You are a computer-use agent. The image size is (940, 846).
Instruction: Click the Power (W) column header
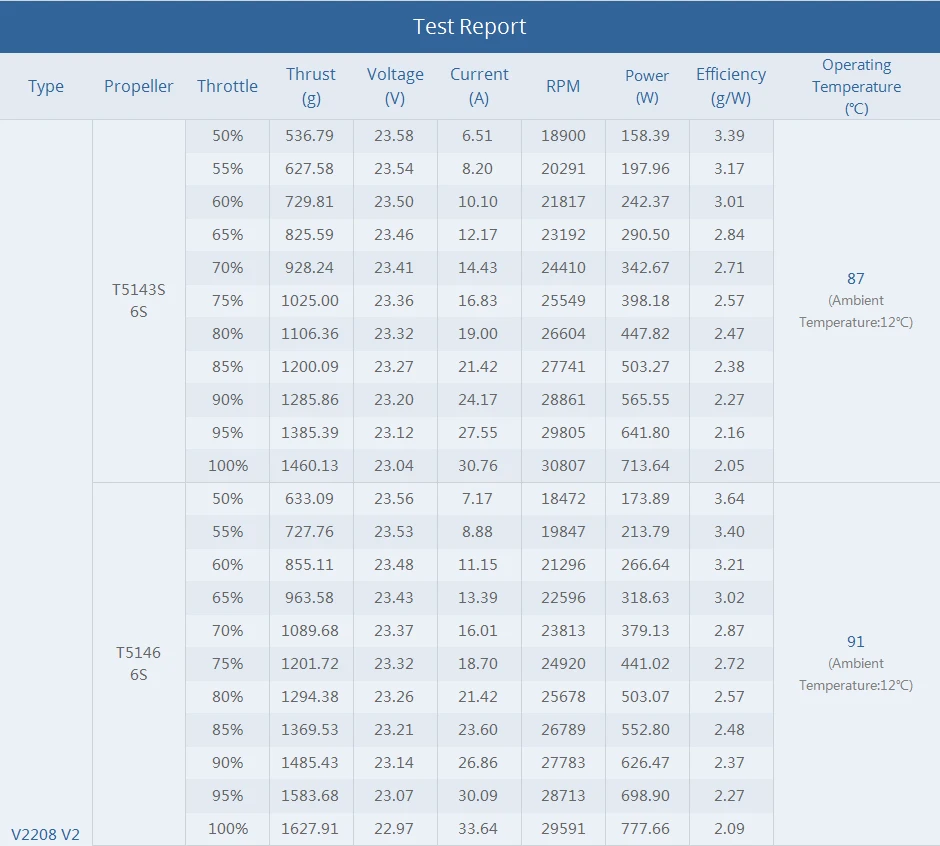point(647,86)
